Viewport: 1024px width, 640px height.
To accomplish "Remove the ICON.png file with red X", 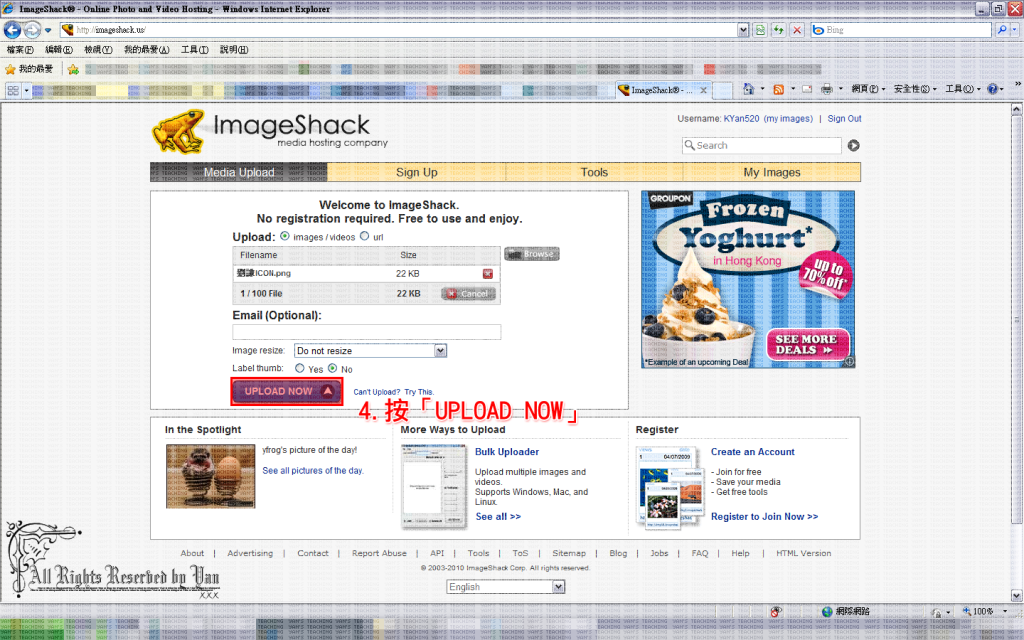I will (x=487, y=274).
